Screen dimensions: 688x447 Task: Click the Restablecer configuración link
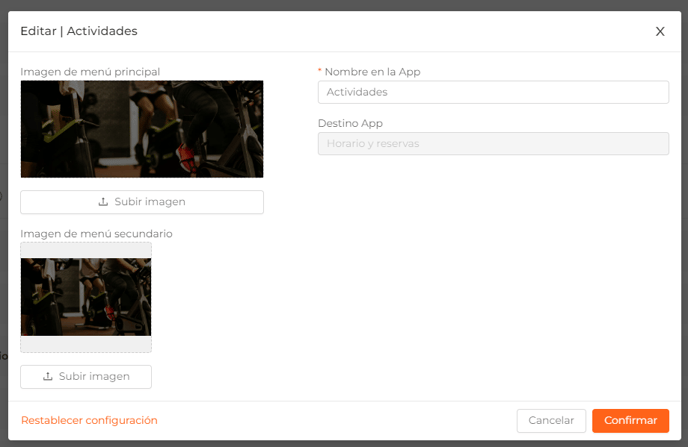point(89,420)
